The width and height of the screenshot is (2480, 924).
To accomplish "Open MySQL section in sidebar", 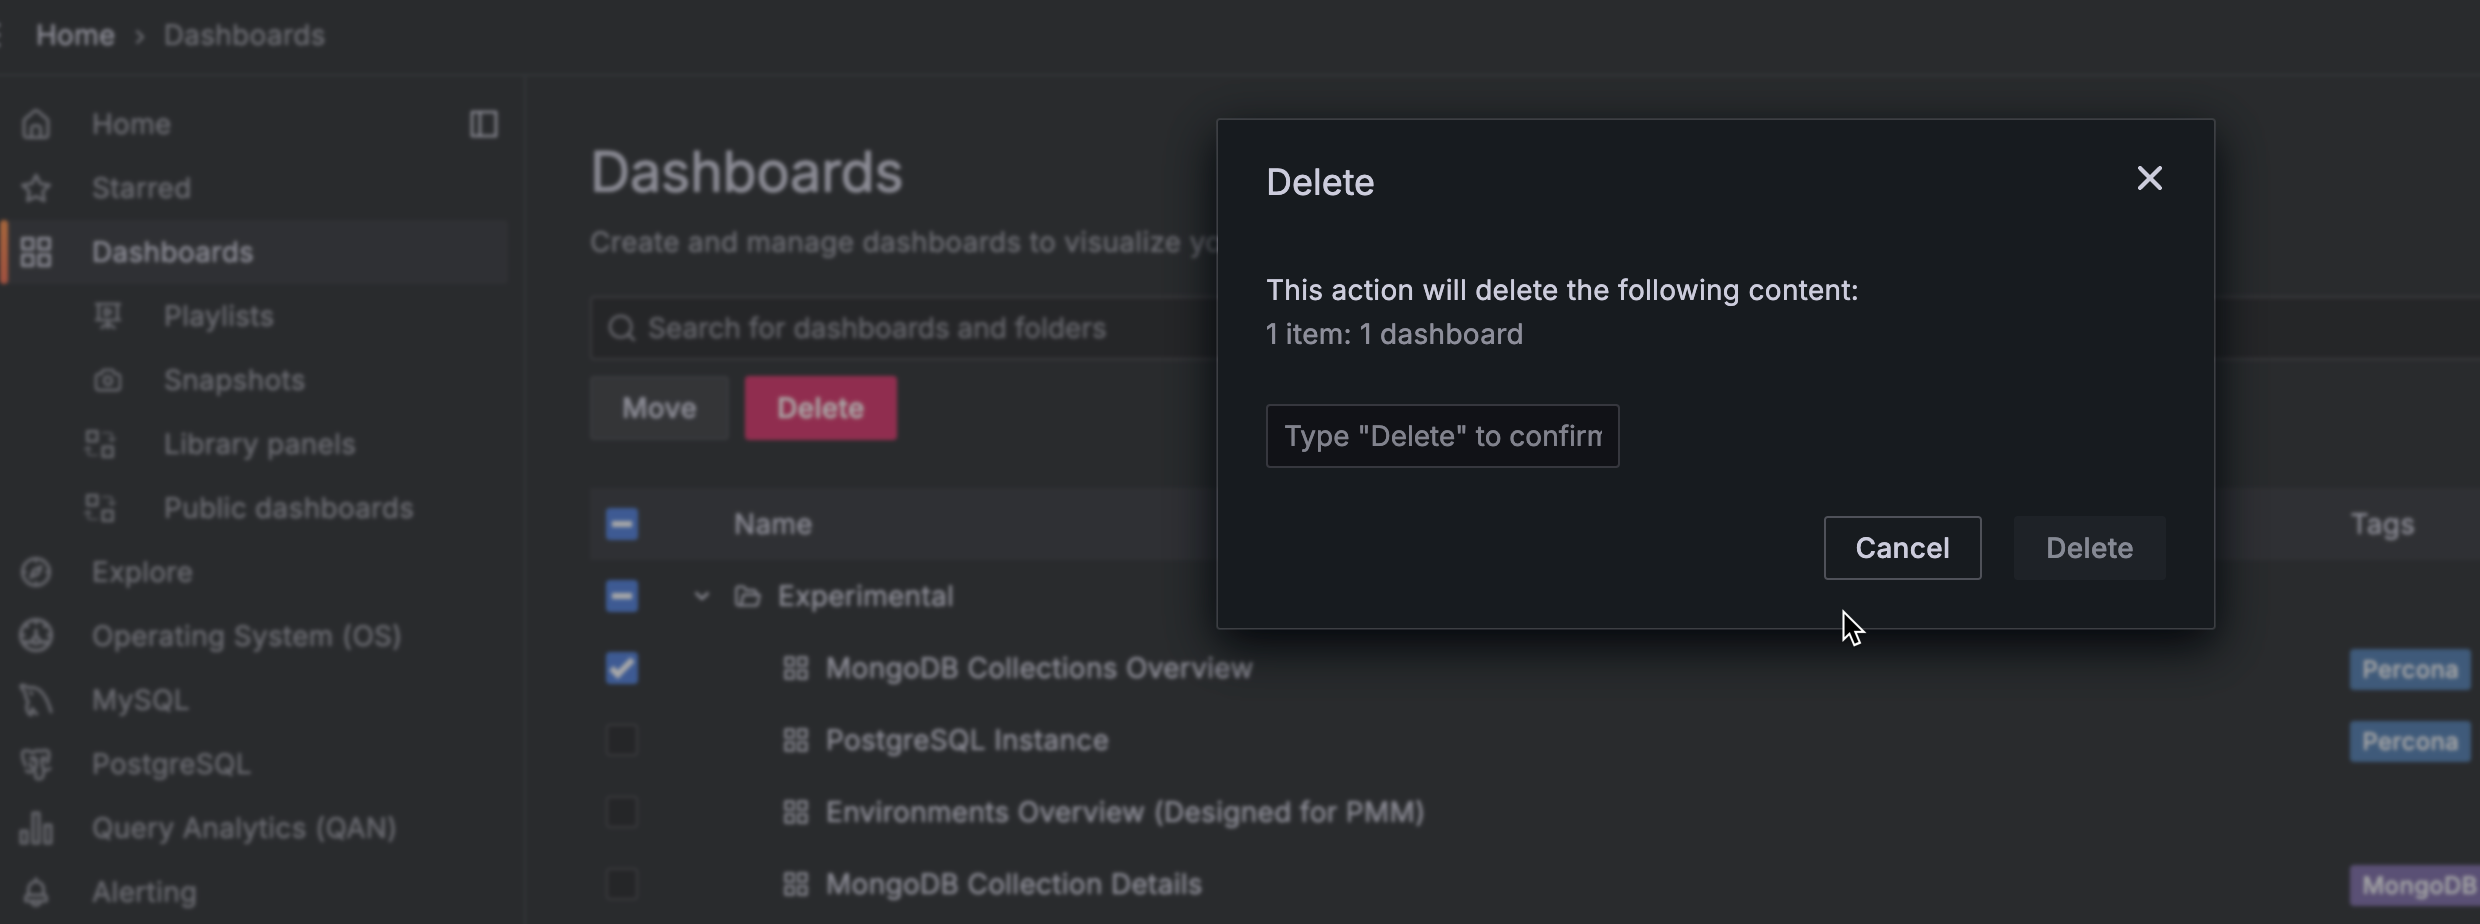I will tap(140, 700).
